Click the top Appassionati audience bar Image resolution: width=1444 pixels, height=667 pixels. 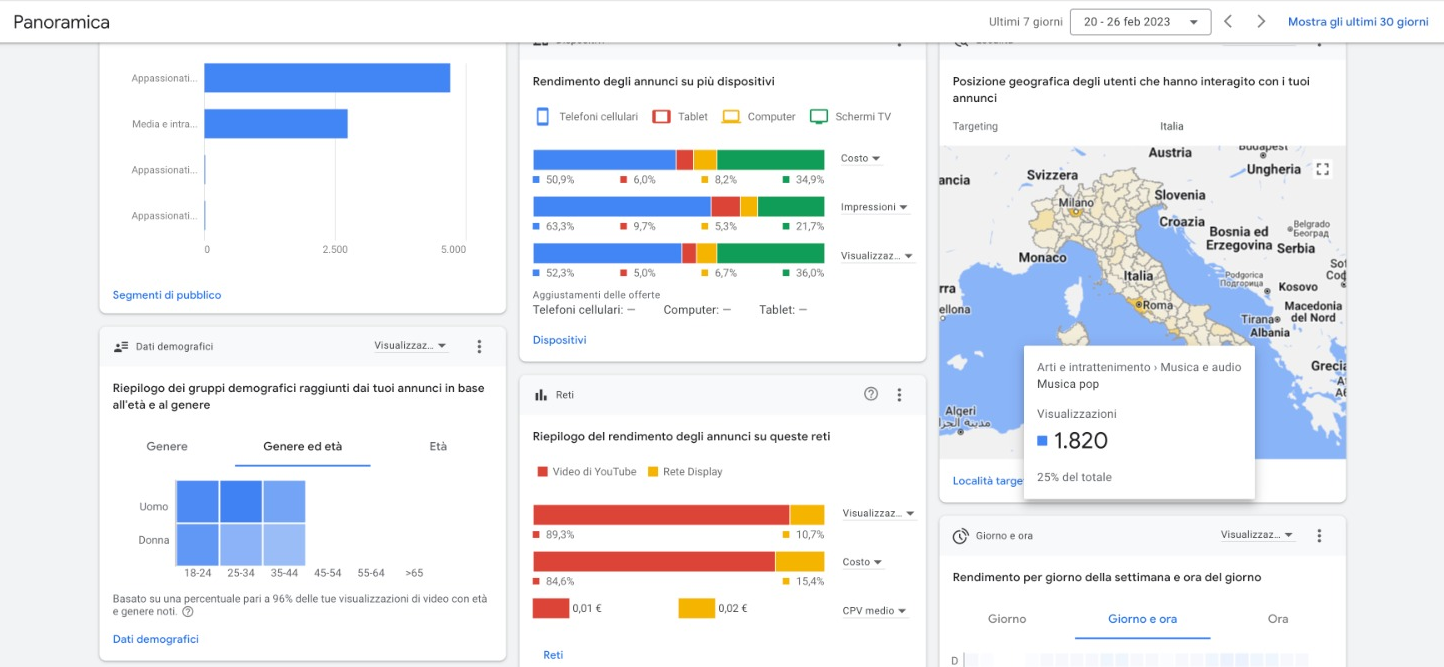pyautogui.click(x=327, y=78)
